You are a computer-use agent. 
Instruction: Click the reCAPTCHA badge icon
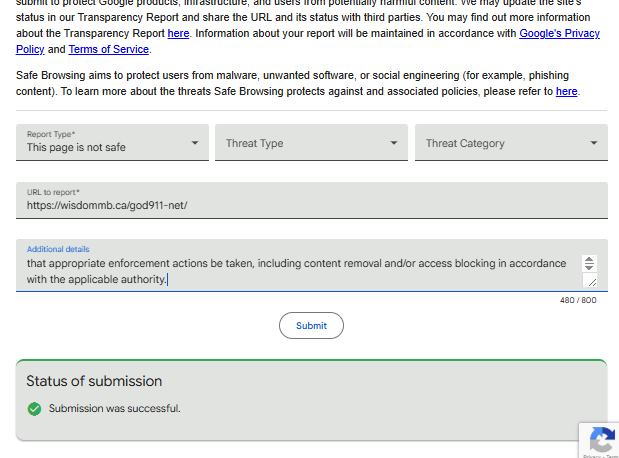coord(602,439)
